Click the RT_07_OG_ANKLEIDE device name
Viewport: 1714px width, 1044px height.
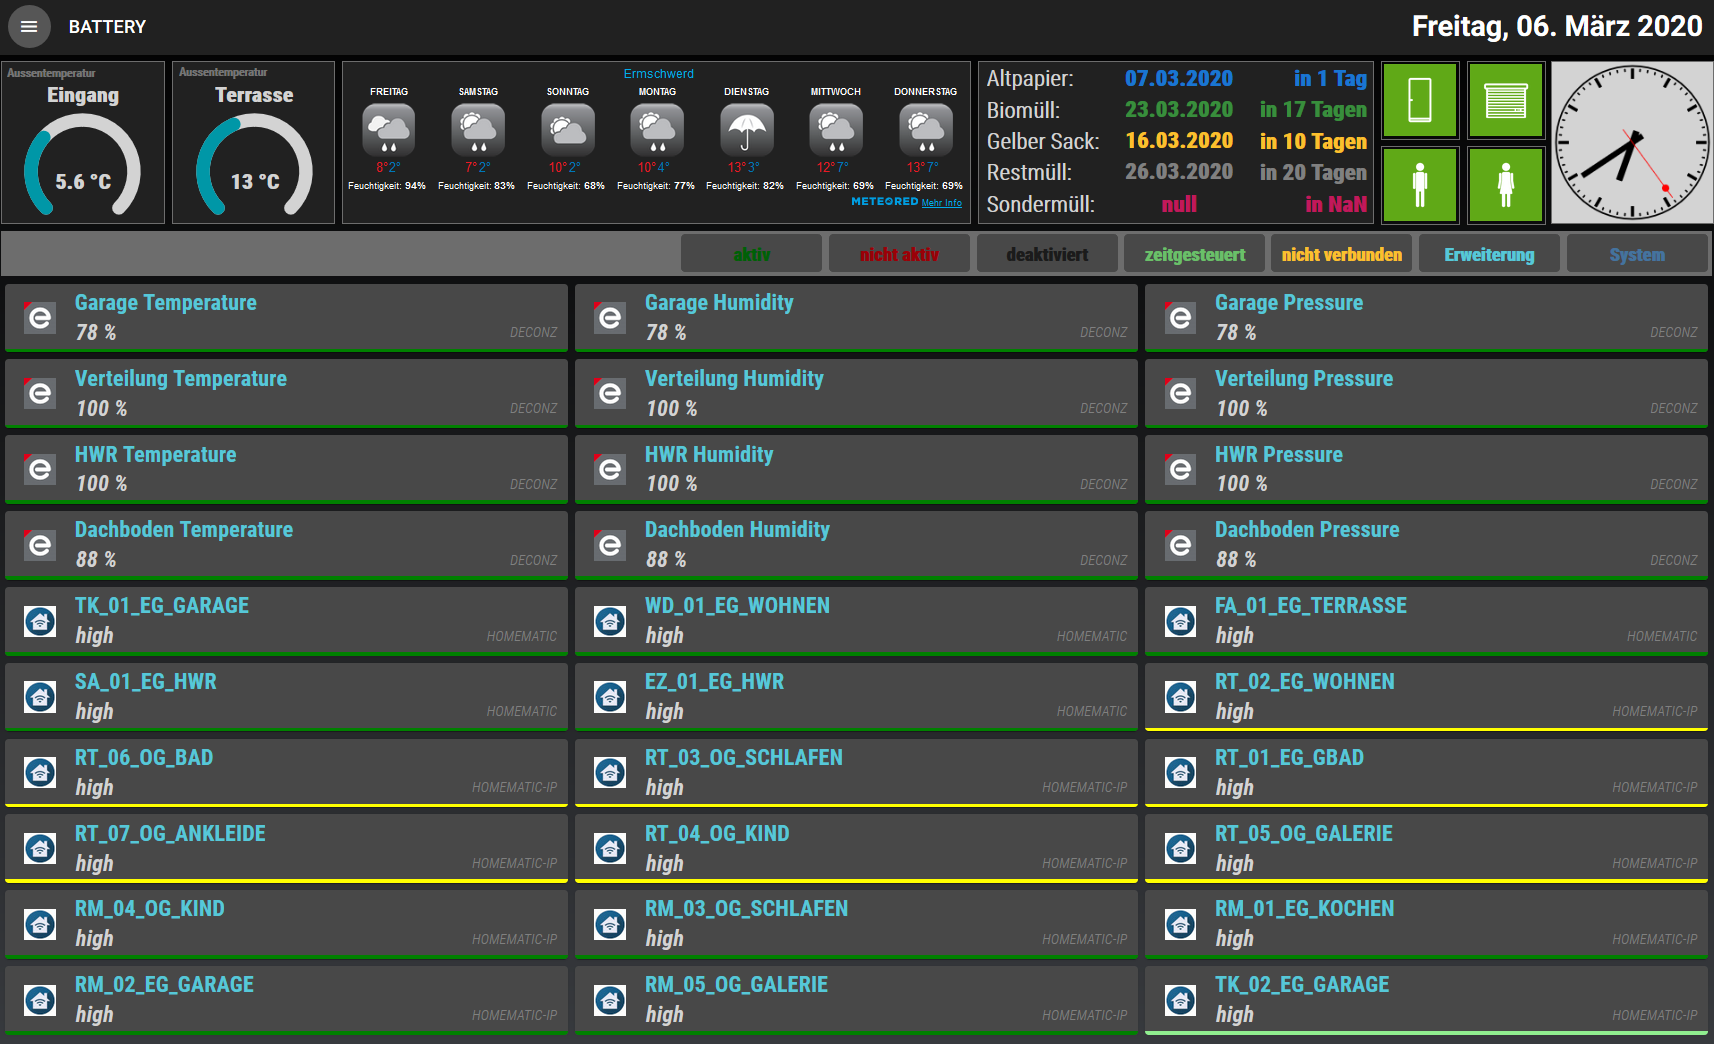click(170, 833)
